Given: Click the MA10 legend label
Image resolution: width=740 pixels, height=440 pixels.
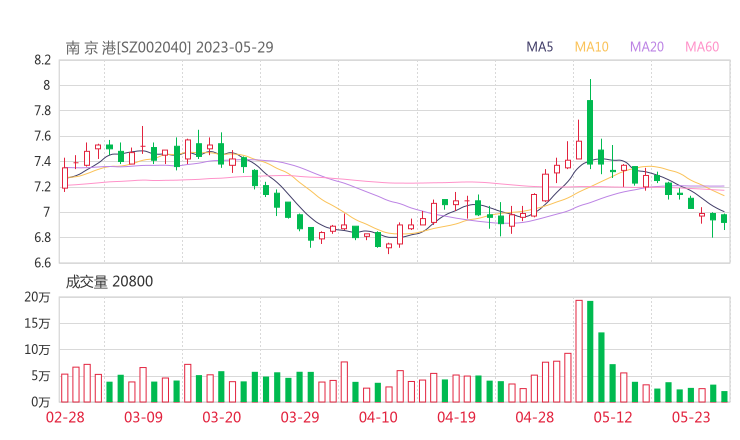Looking at the screenshot, I should pyautogui.click(x=591, y=47).
